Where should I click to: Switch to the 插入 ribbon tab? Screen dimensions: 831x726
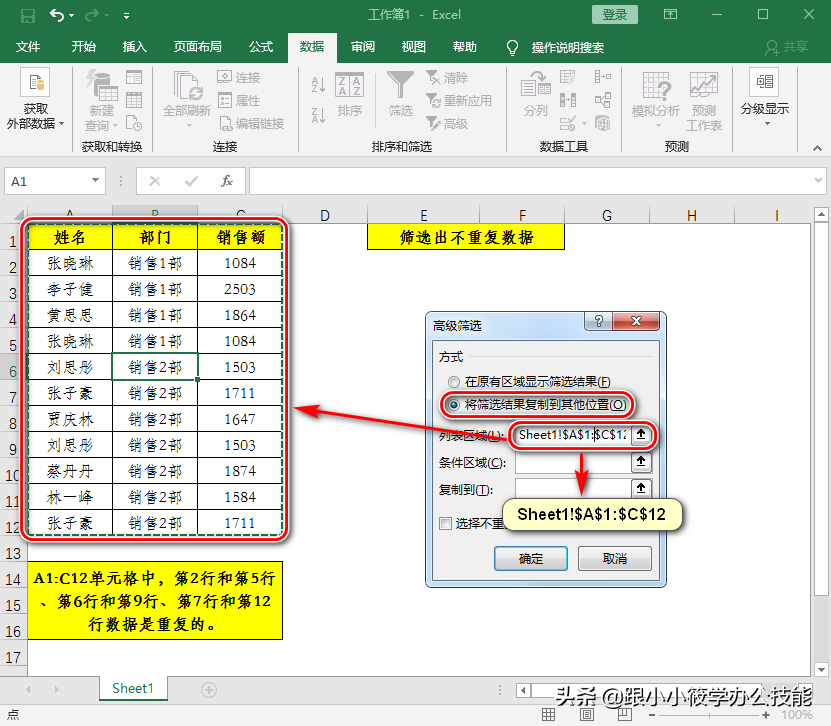135,47
